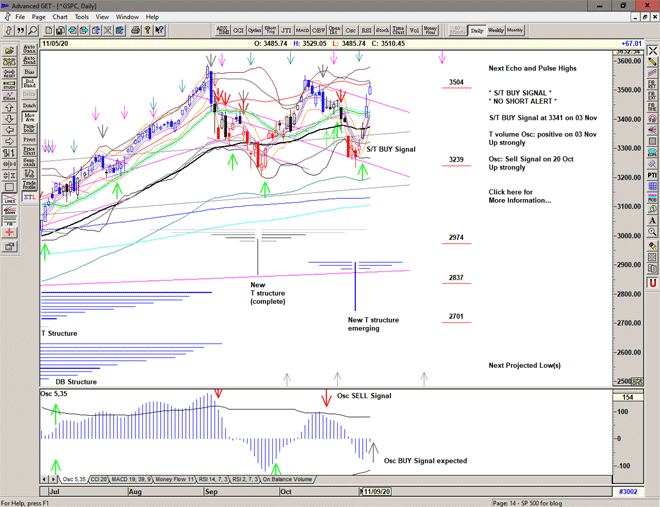Click the MACD study toolbar icon
Viewport: 660px width, 507px height.
click(x=305, y=31)
